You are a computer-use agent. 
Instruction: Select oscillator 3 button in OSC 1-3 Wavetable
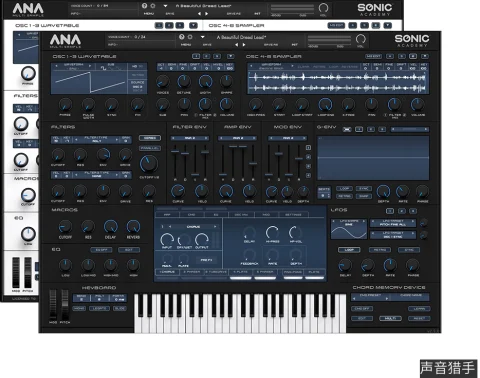[217, 56]
